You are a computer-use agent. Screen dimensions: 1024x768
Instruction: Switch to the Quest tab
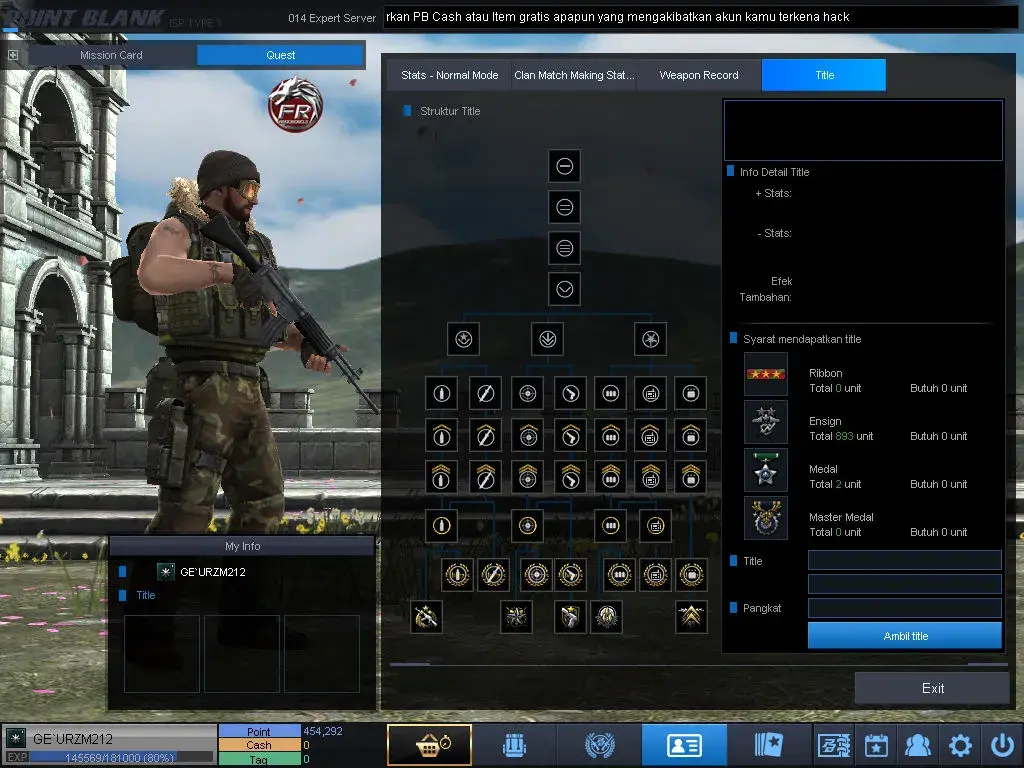coord(280,56)
